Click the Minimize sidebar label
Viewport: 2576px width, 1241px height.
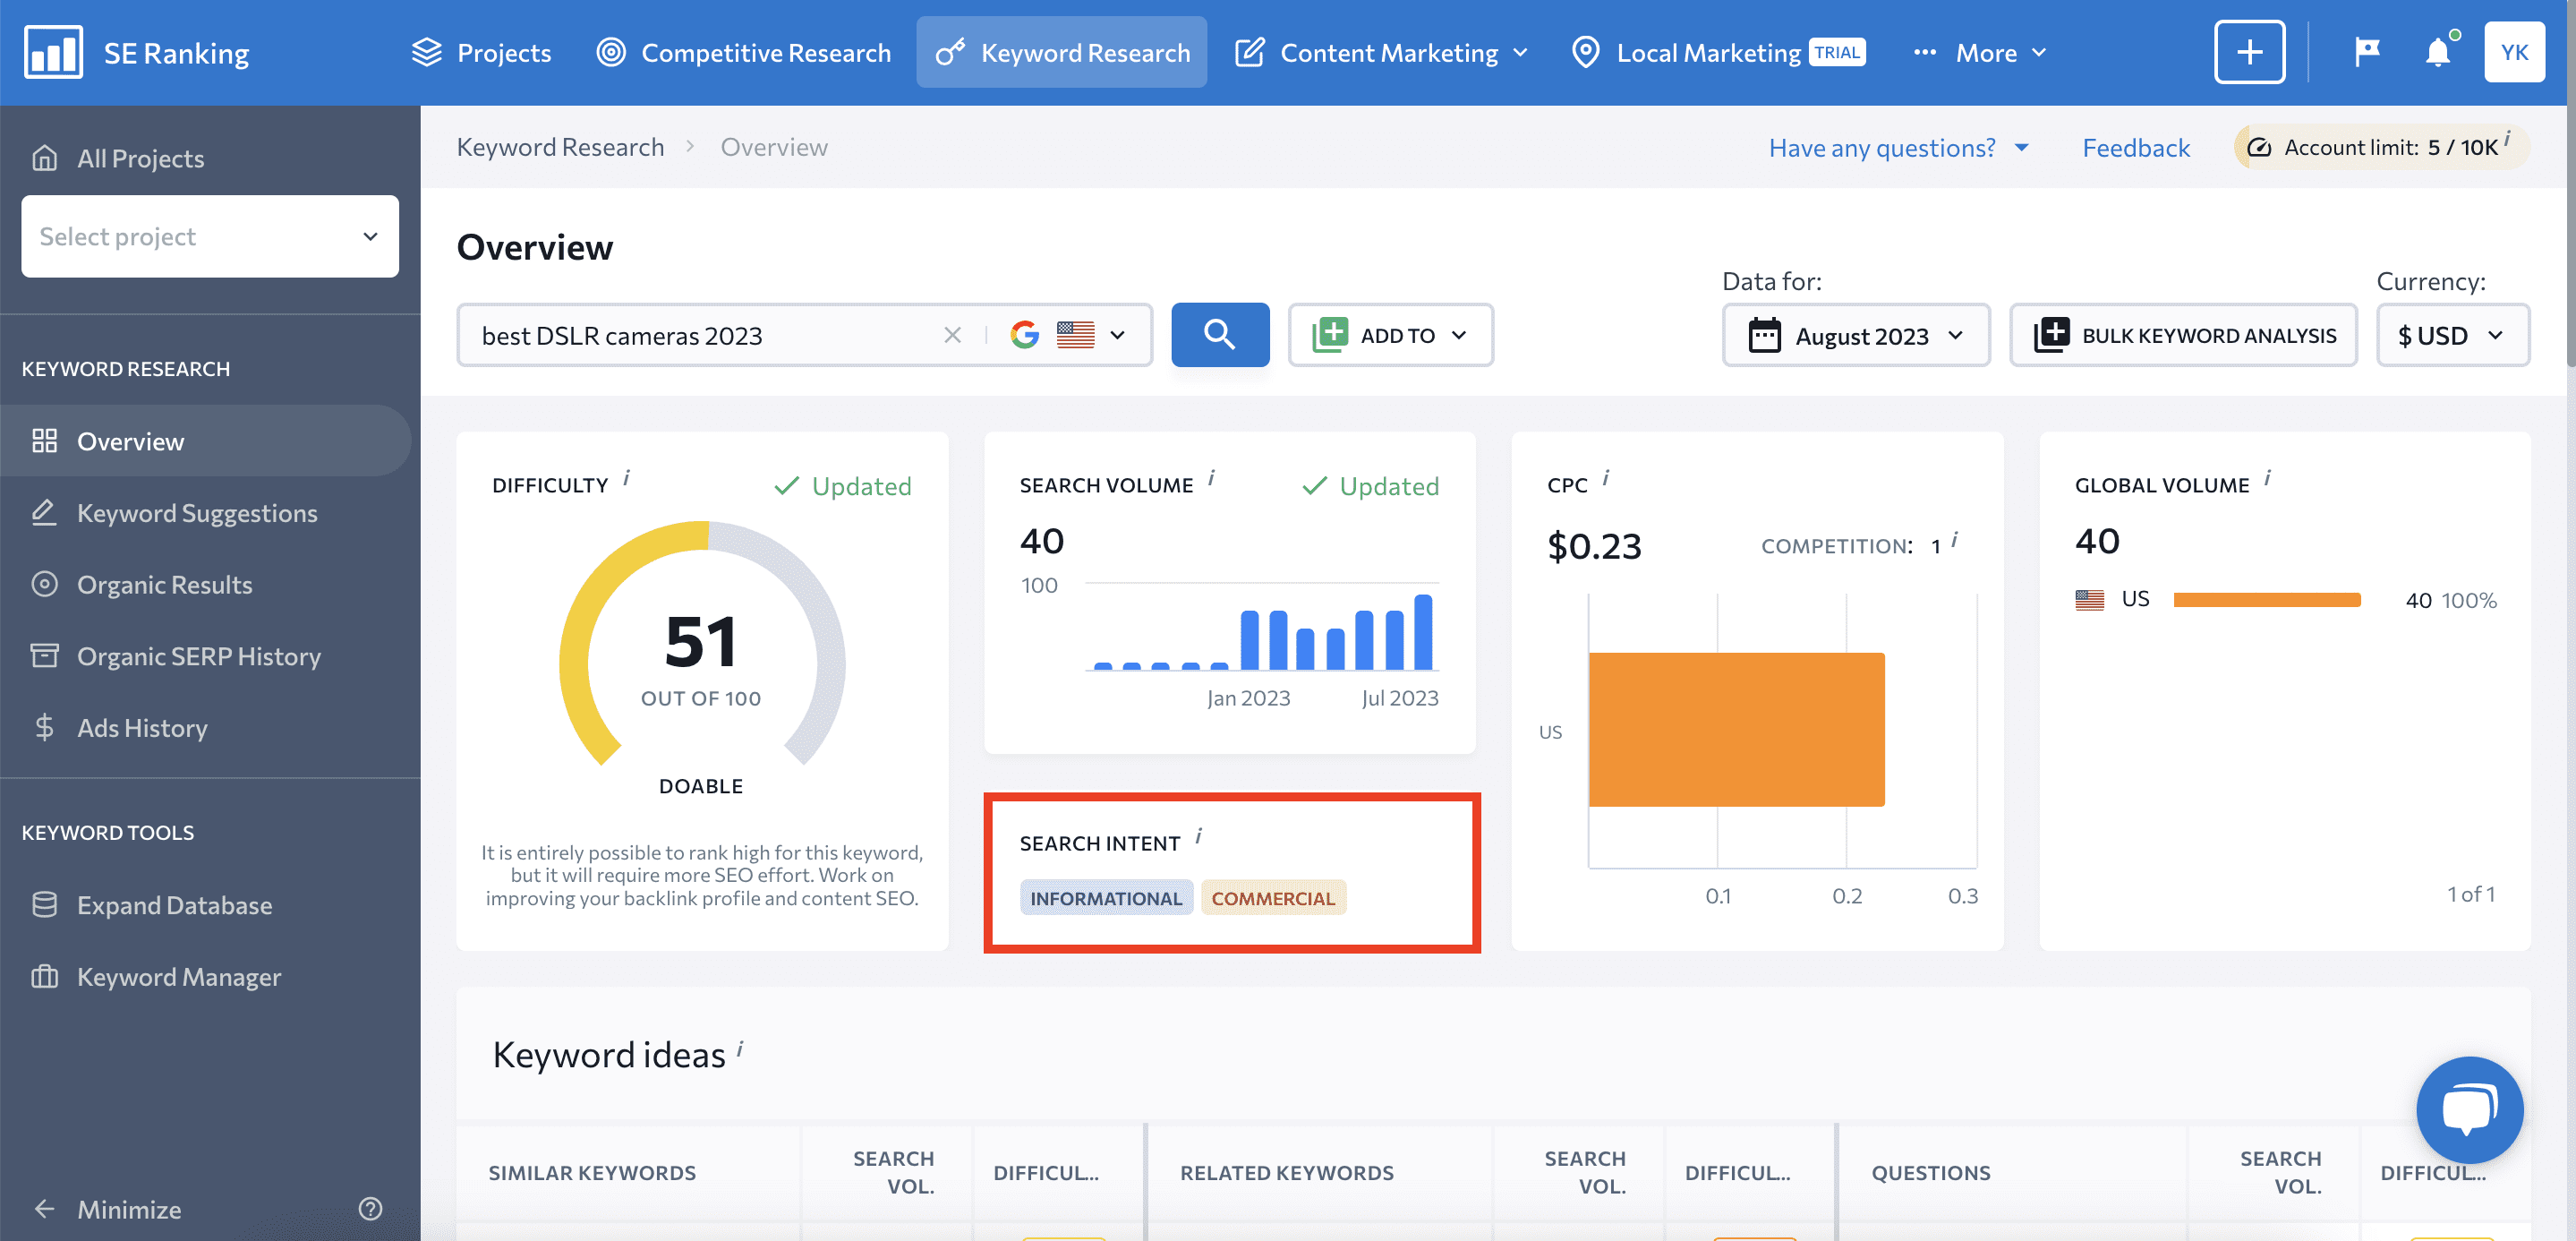(129, 1209)
